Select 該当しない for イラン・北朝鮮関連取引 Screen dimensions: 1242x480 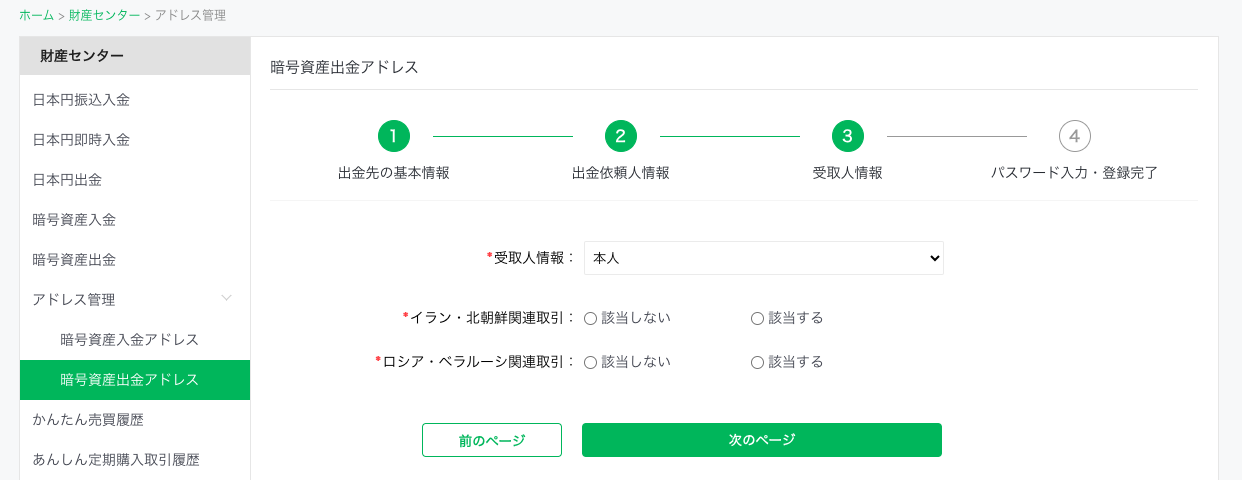[x=590, y=318]
